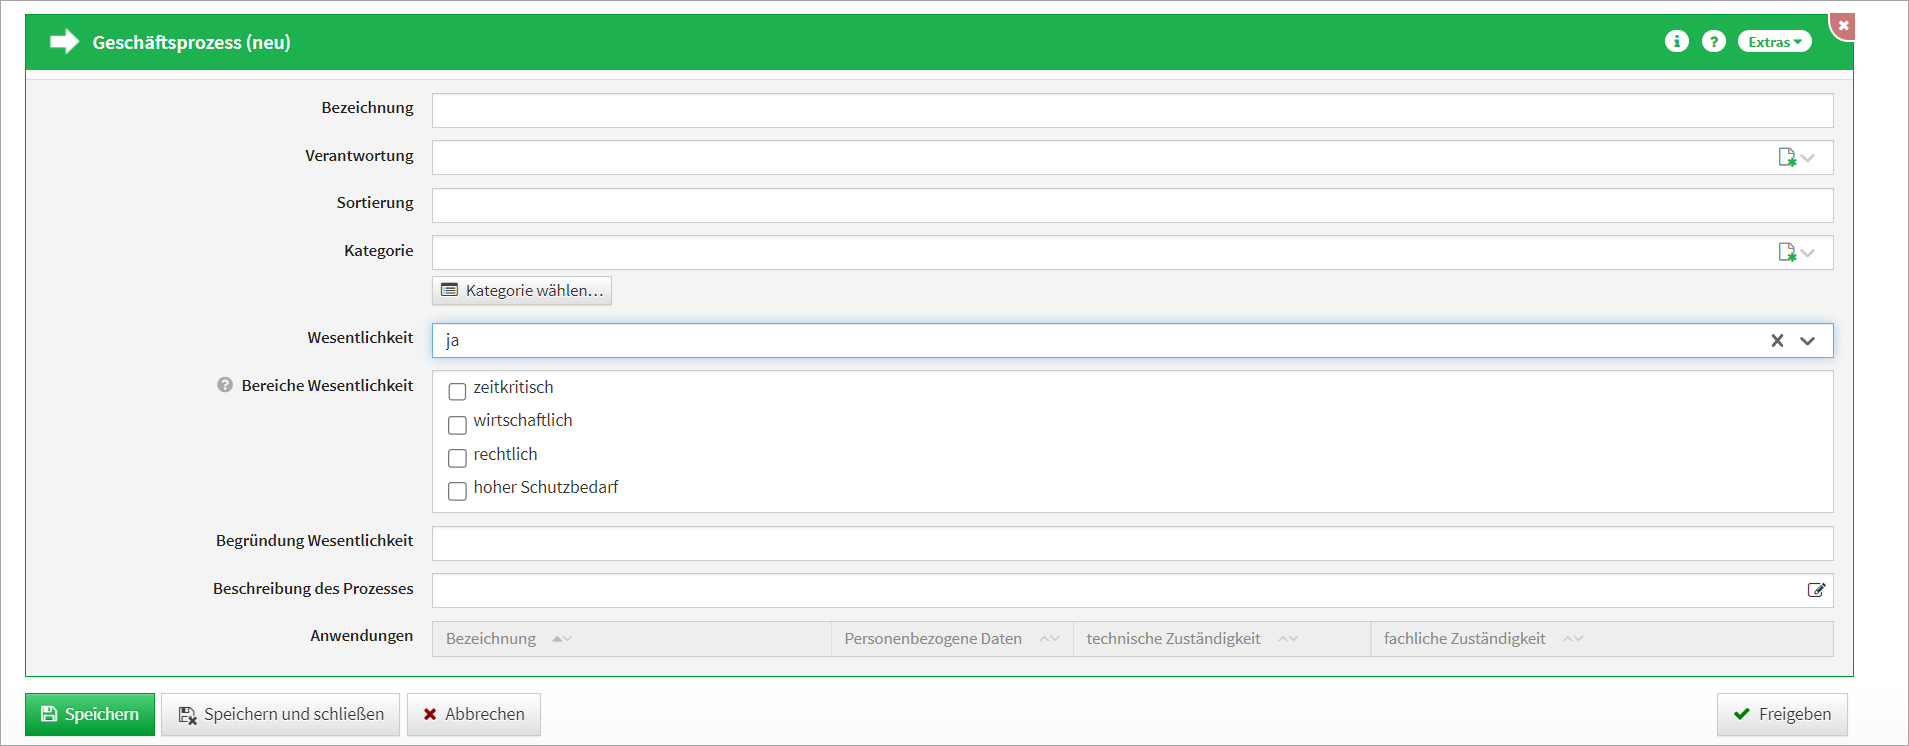Screen dimensions: 1909x746
Task: Click the info icon in the header
Action: click(x=1677, y=41)
